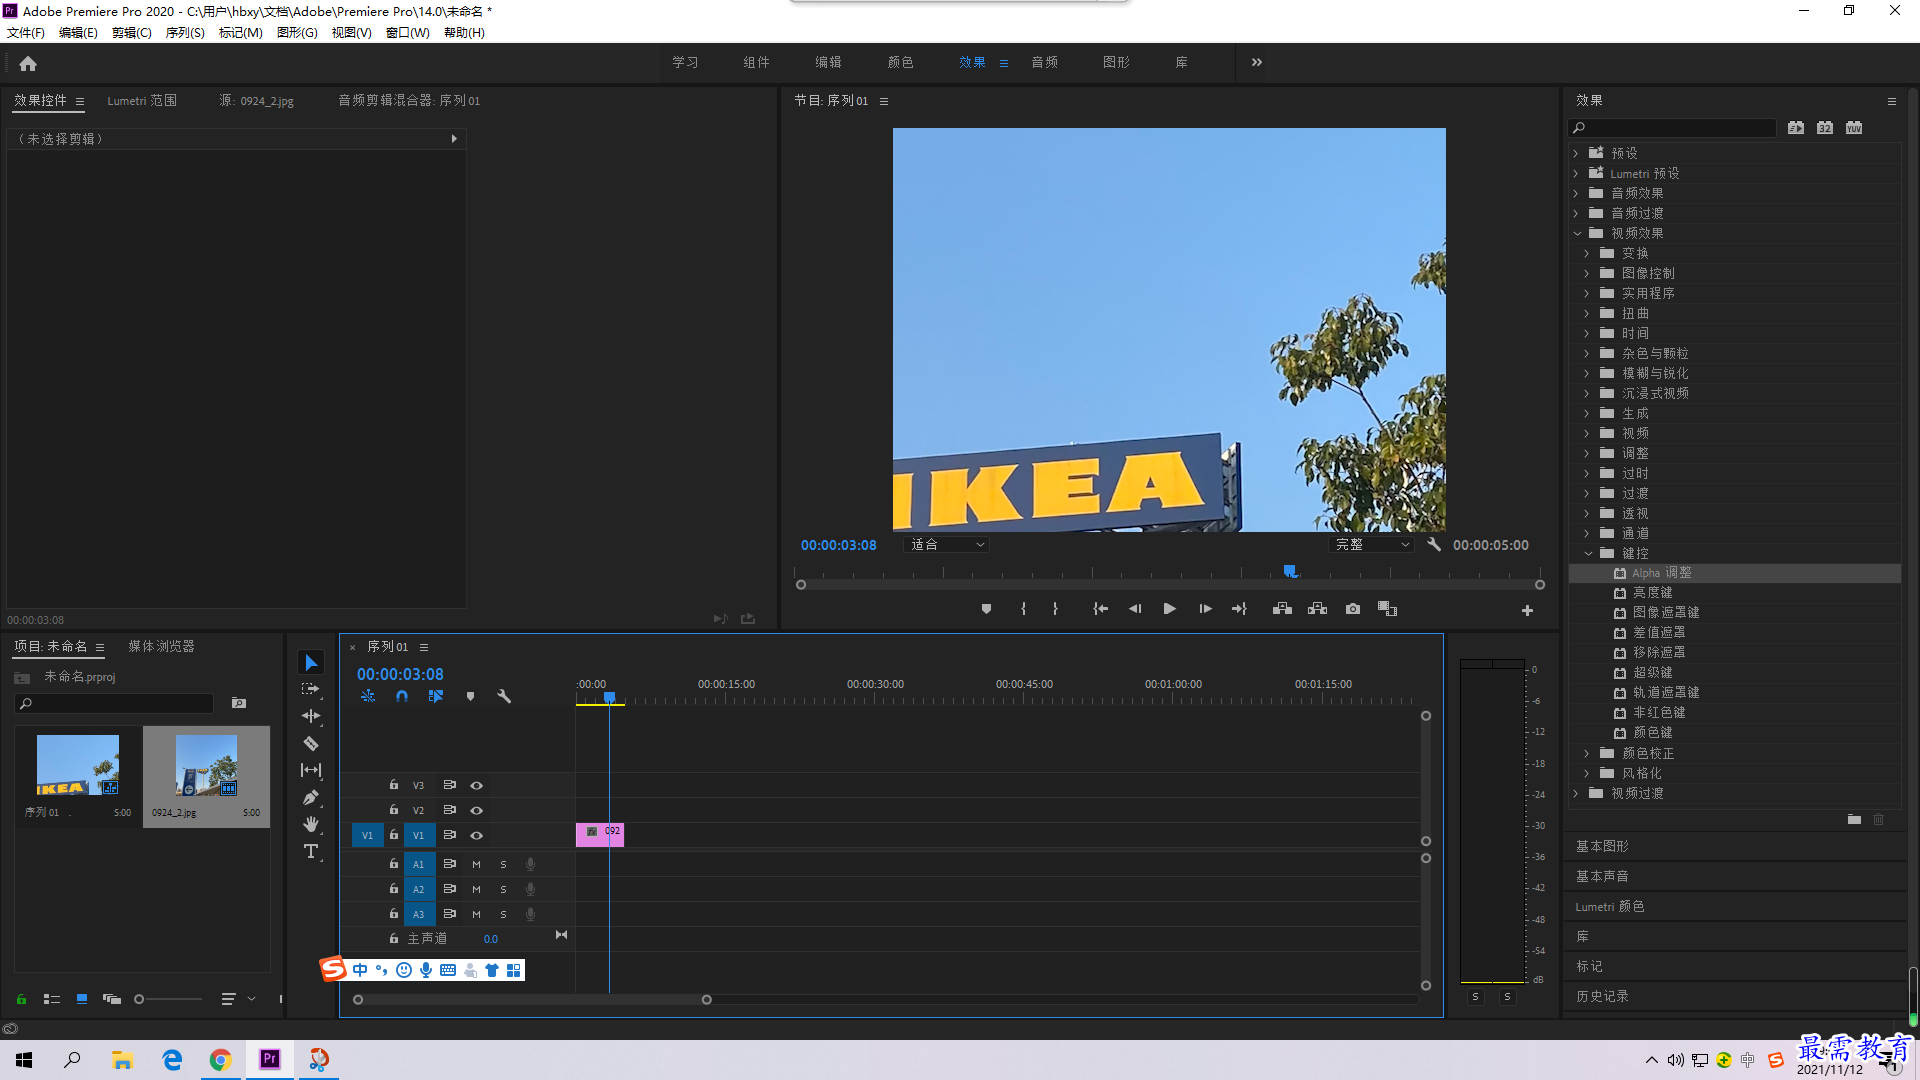Click the Home icon

[28, 63]
